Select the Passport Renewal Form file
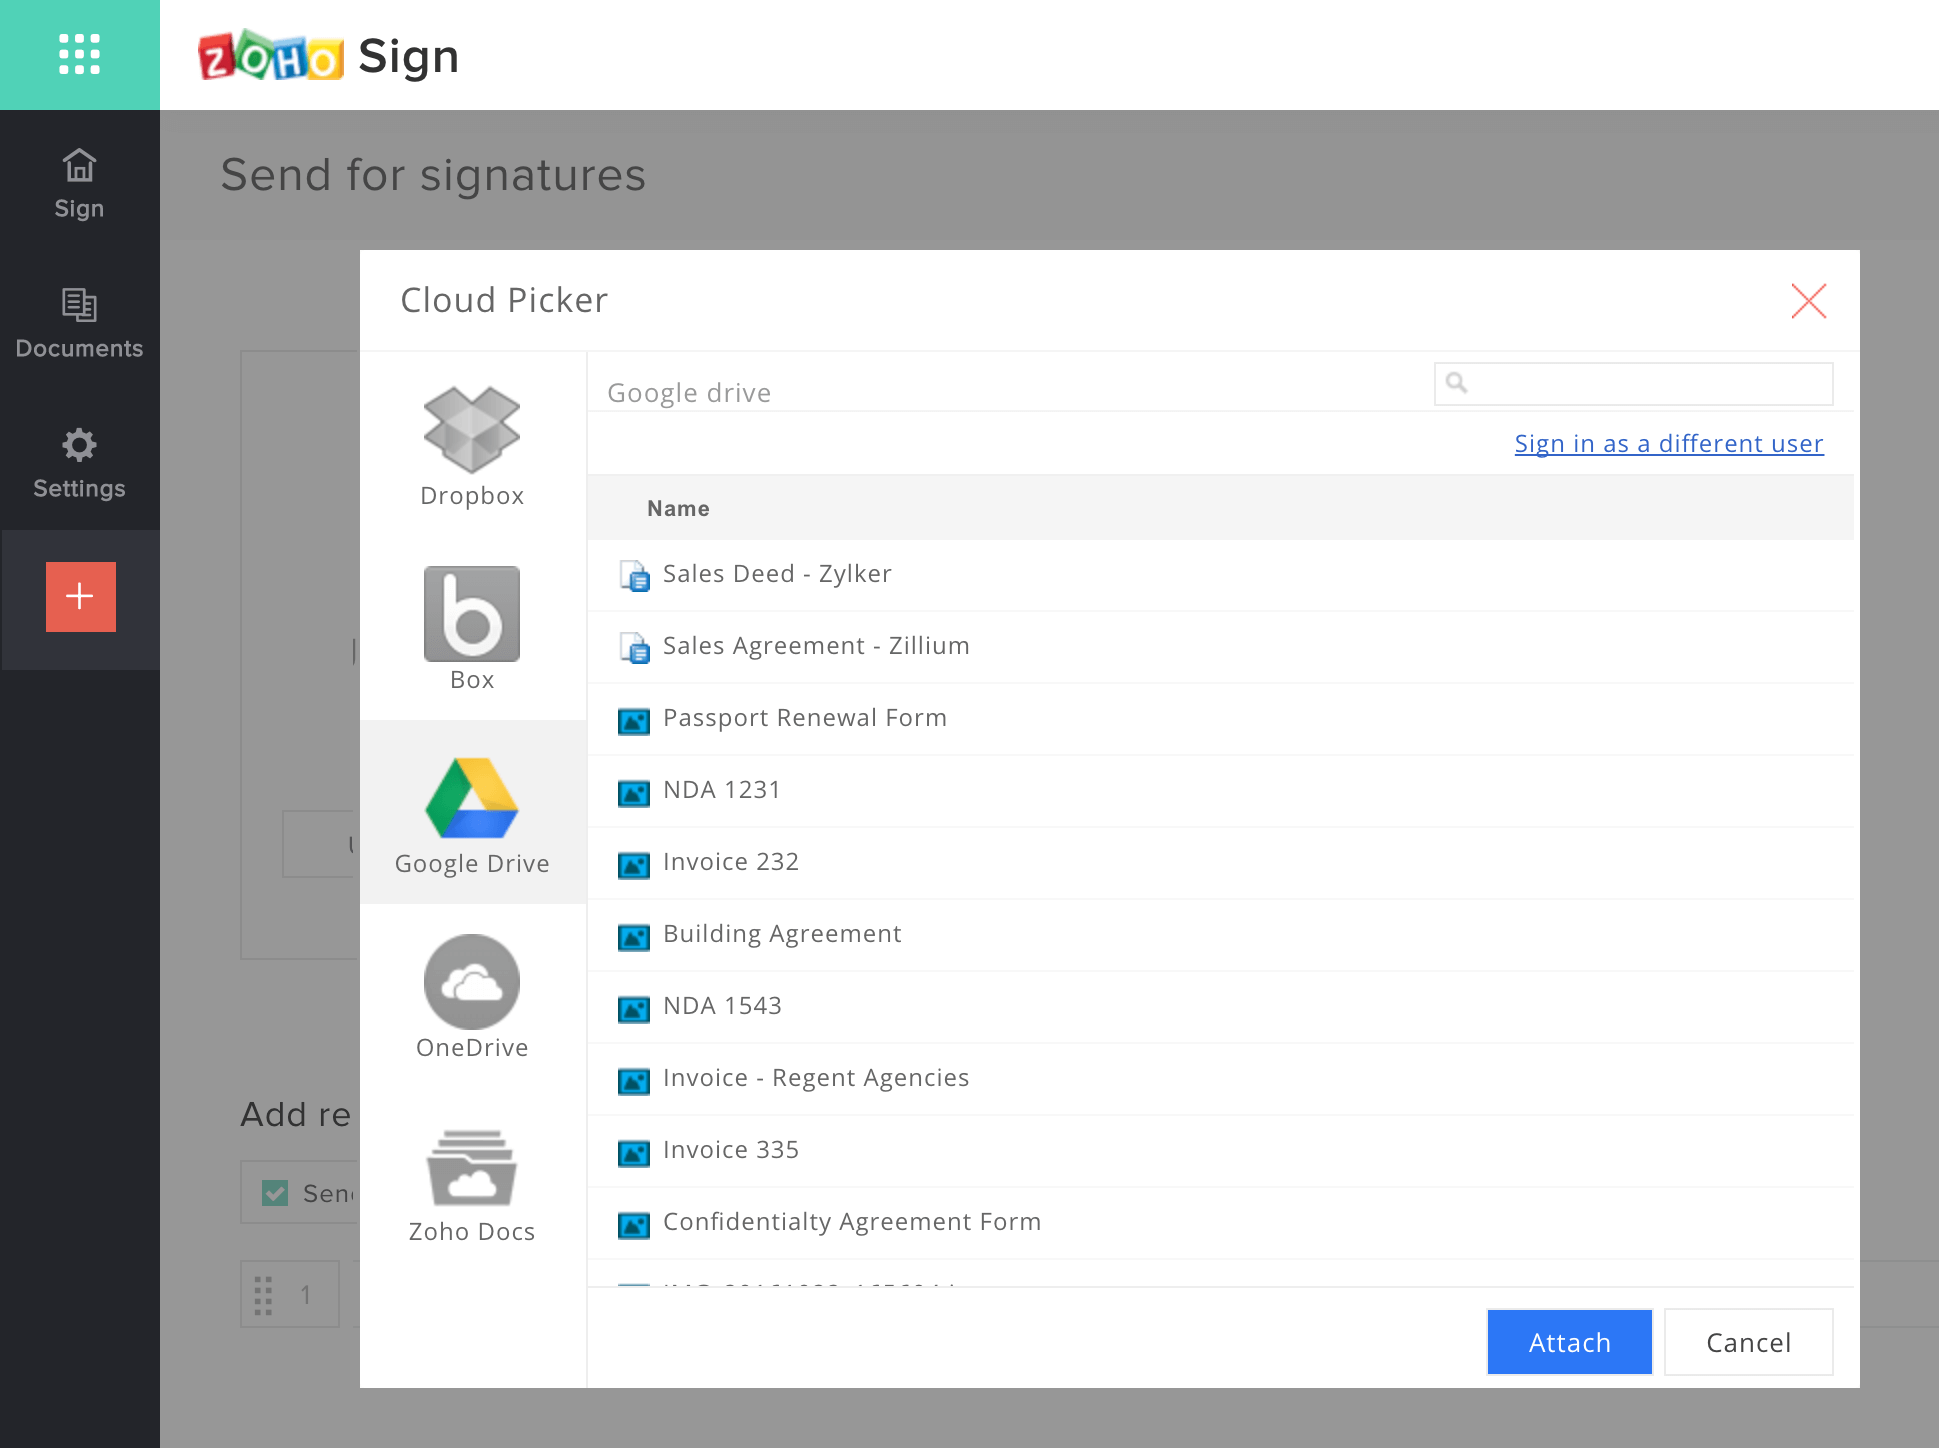Screen dimensions: 1939x1448 (804, 718)
